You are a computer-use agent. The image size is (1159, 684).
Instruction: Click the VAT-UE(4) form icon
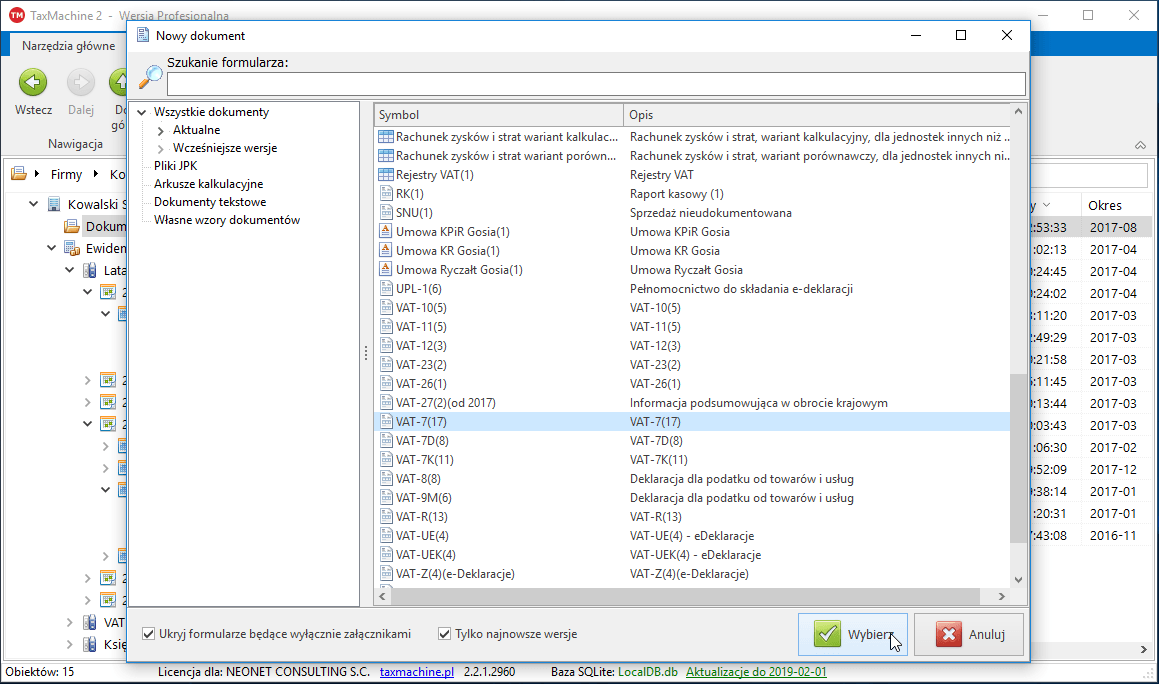click(386, 536)
